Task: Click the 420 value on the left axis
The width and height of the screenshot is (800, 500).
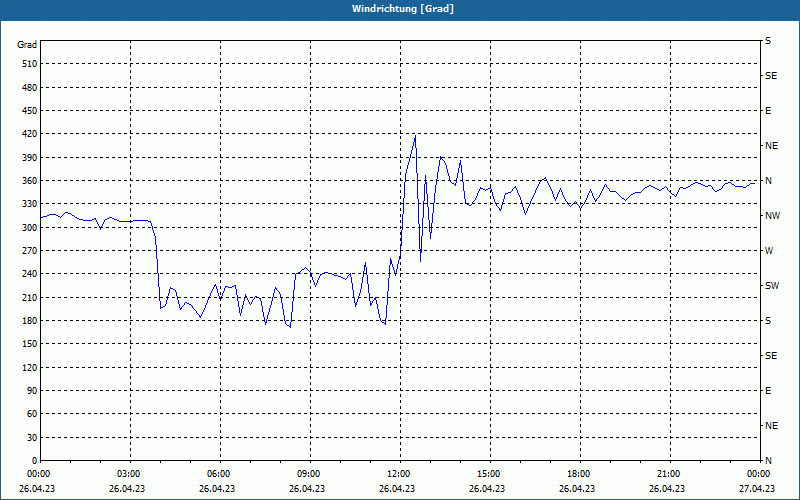Action: (x=30, y=134)
